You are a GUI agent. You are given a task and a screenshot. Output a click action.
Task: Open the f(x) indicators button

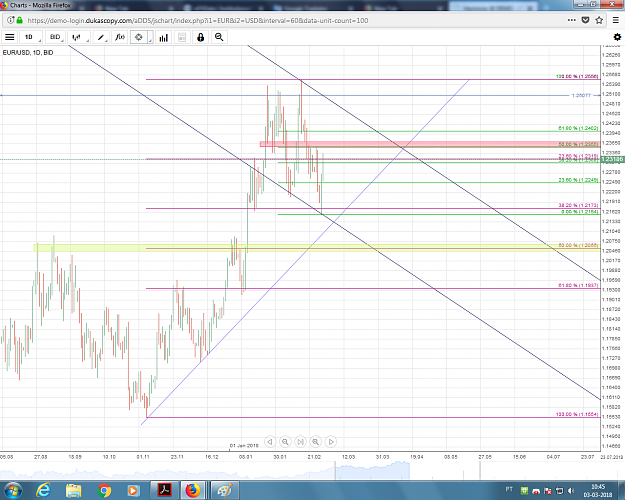120,37
